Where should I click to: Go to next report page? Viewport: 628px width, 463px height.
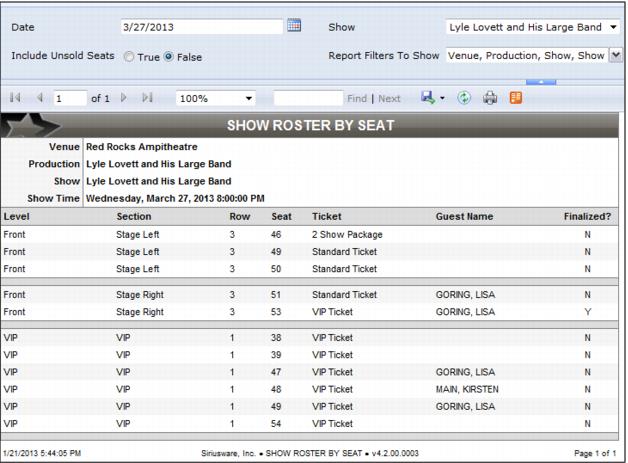(124, 99)
